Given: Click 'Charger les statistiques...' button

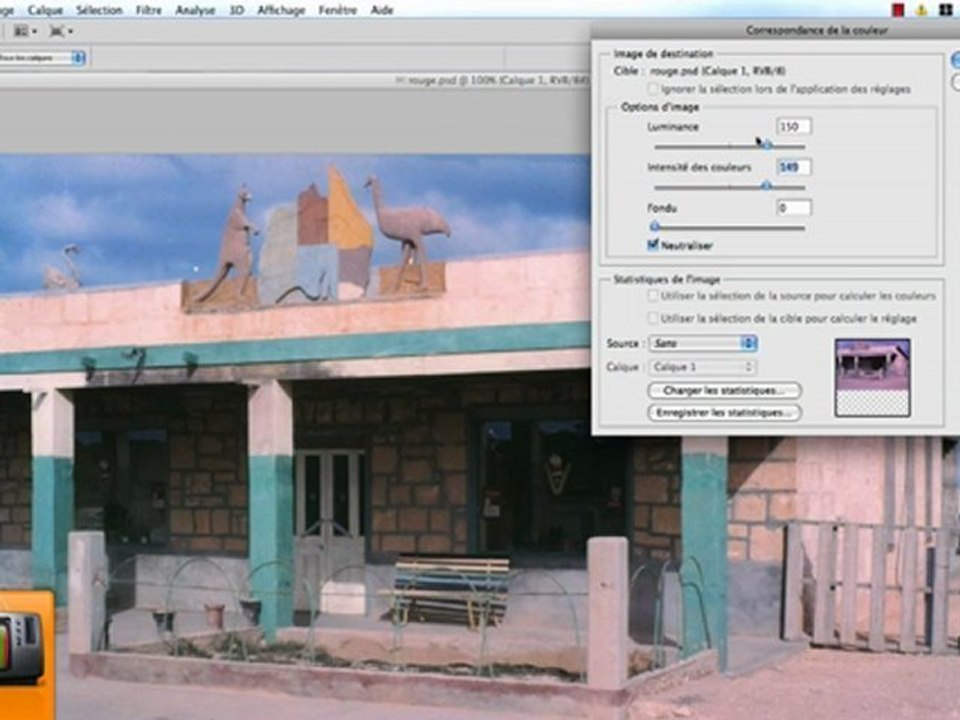Looking at the screenshot, I should click(724, 390).
